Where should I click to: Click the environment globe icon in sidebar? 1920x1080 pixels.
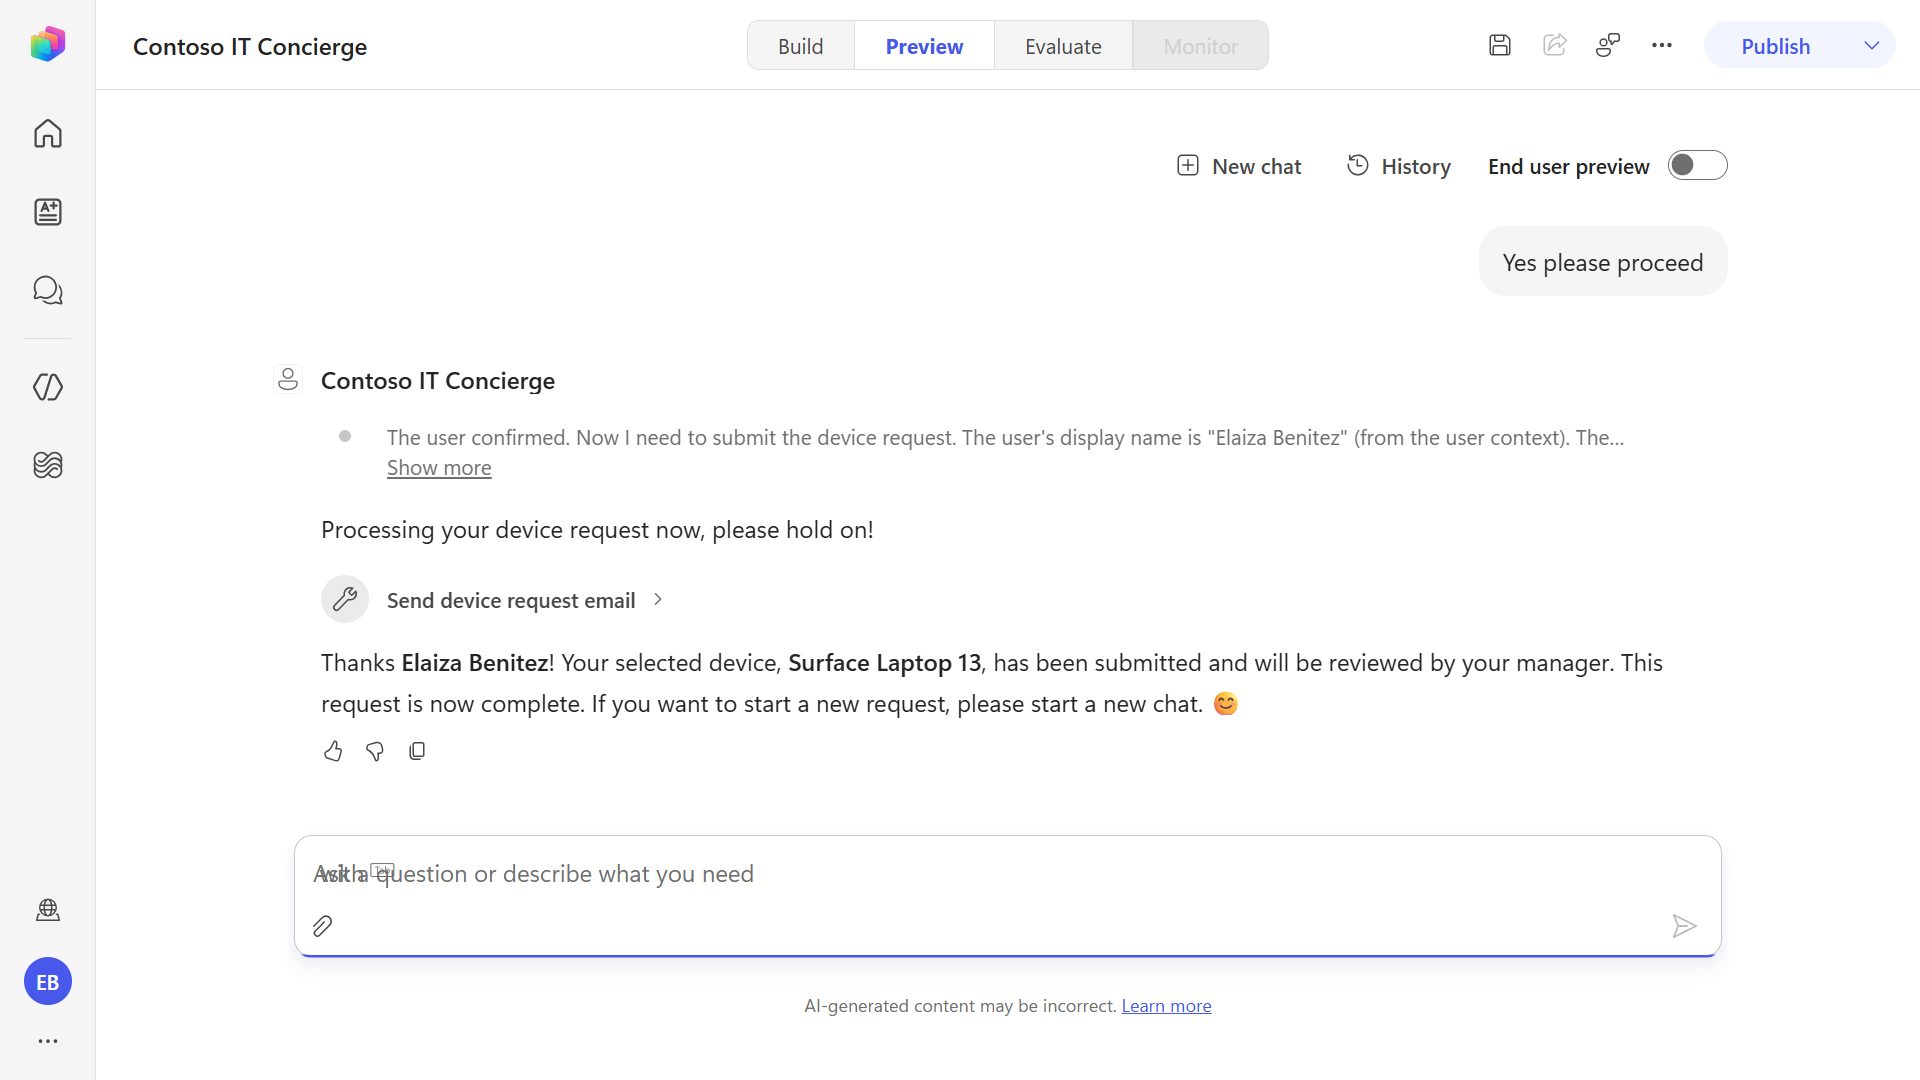47,910
